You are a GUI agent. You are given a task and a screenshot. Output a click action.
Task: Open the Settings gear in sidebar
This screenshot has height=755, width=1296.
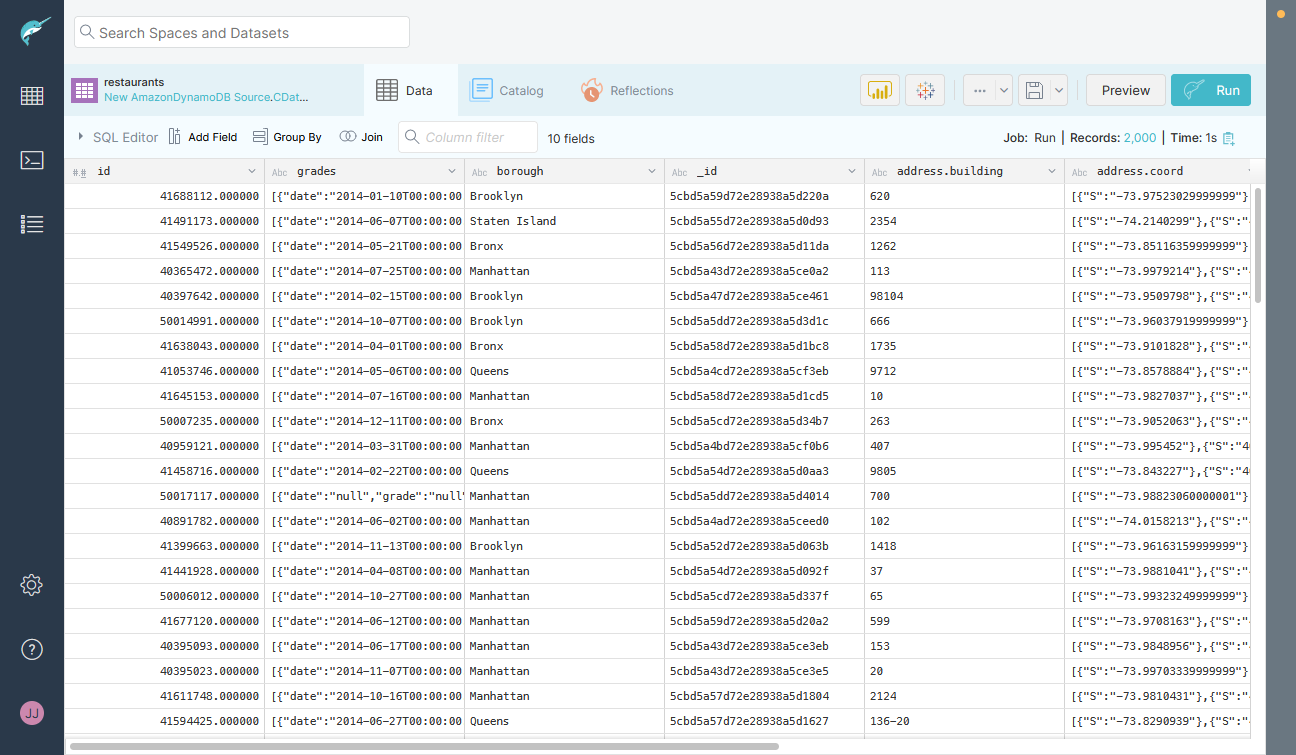coord(32,585)
